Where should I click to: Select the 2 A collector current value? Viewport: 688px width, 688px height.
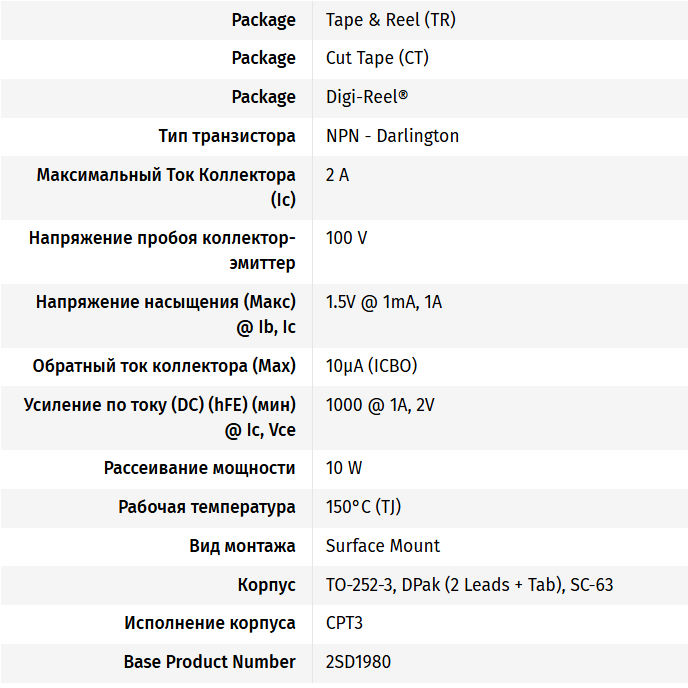[338, 175]
